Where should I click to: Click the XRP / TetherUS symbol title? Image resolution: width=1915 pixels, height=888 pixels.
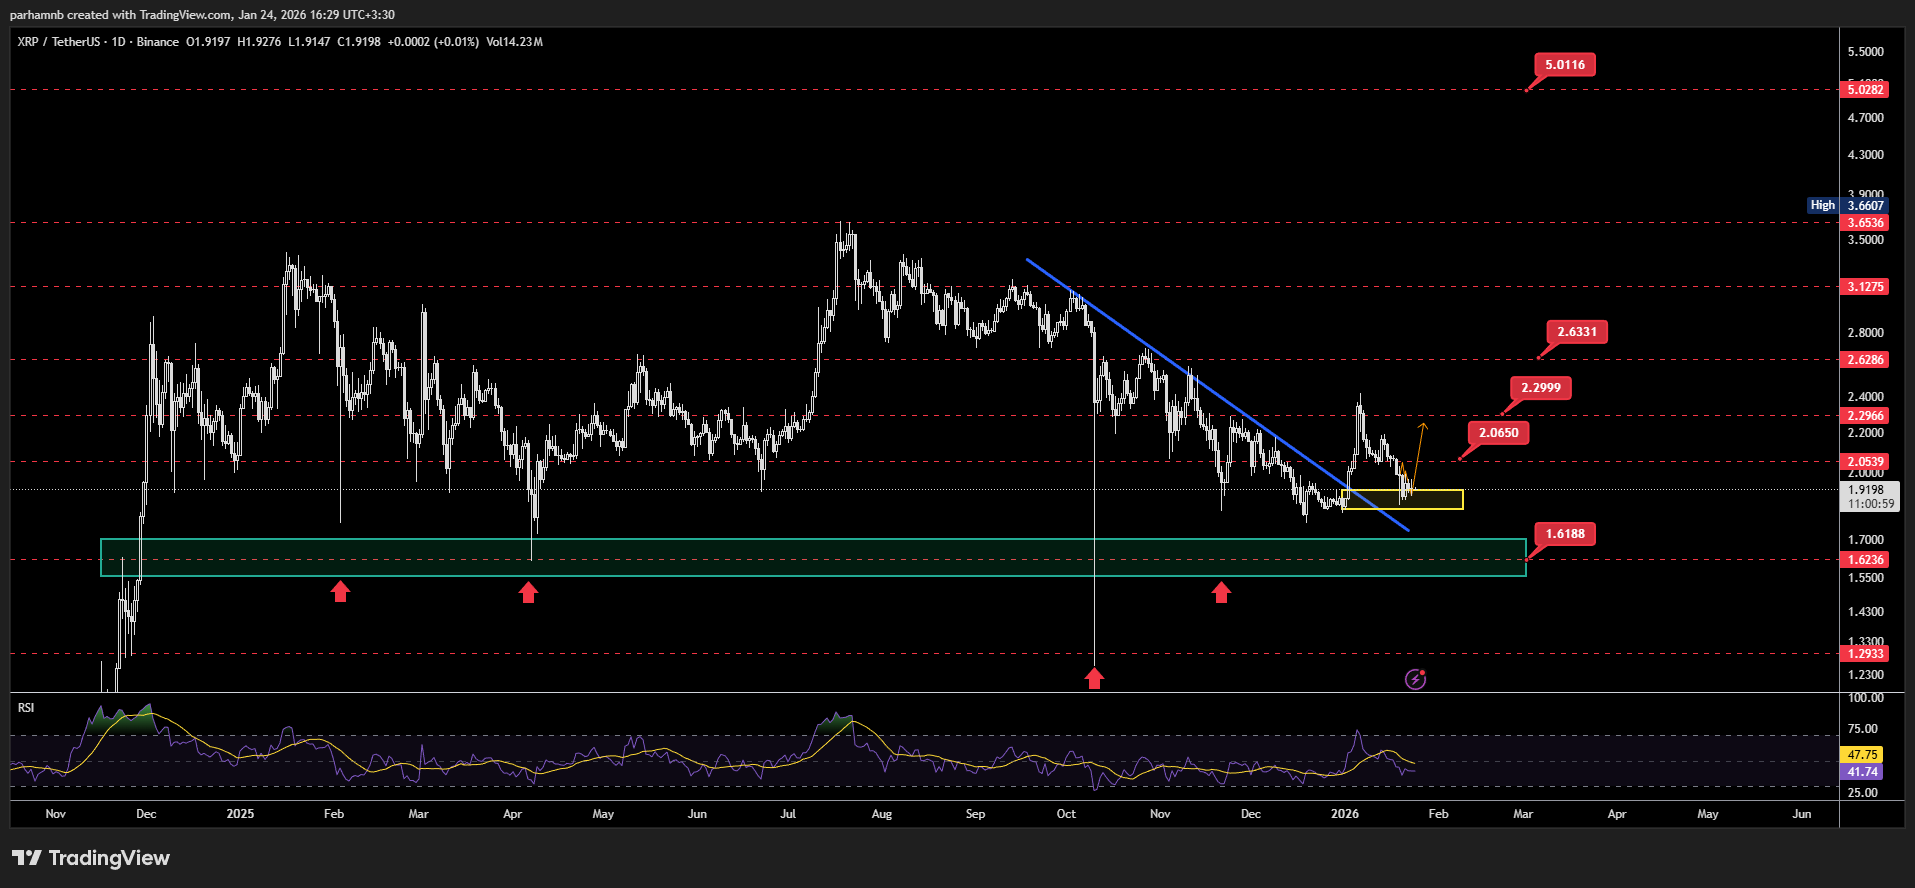tap(58, 42)
